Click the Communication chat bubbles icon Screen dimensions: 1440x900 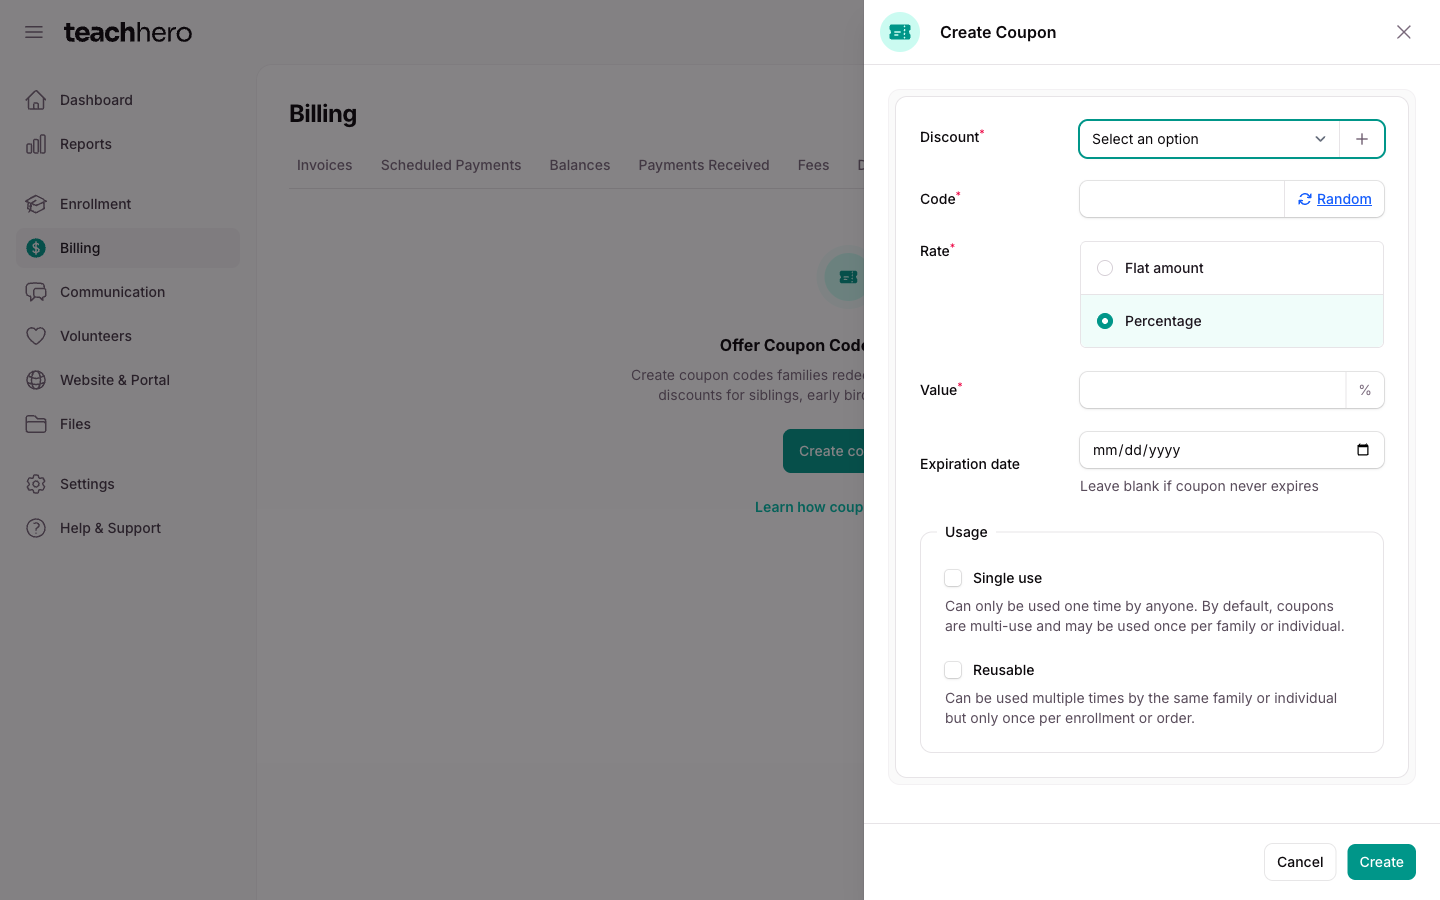pyautogui.click(x=36, y=292)
